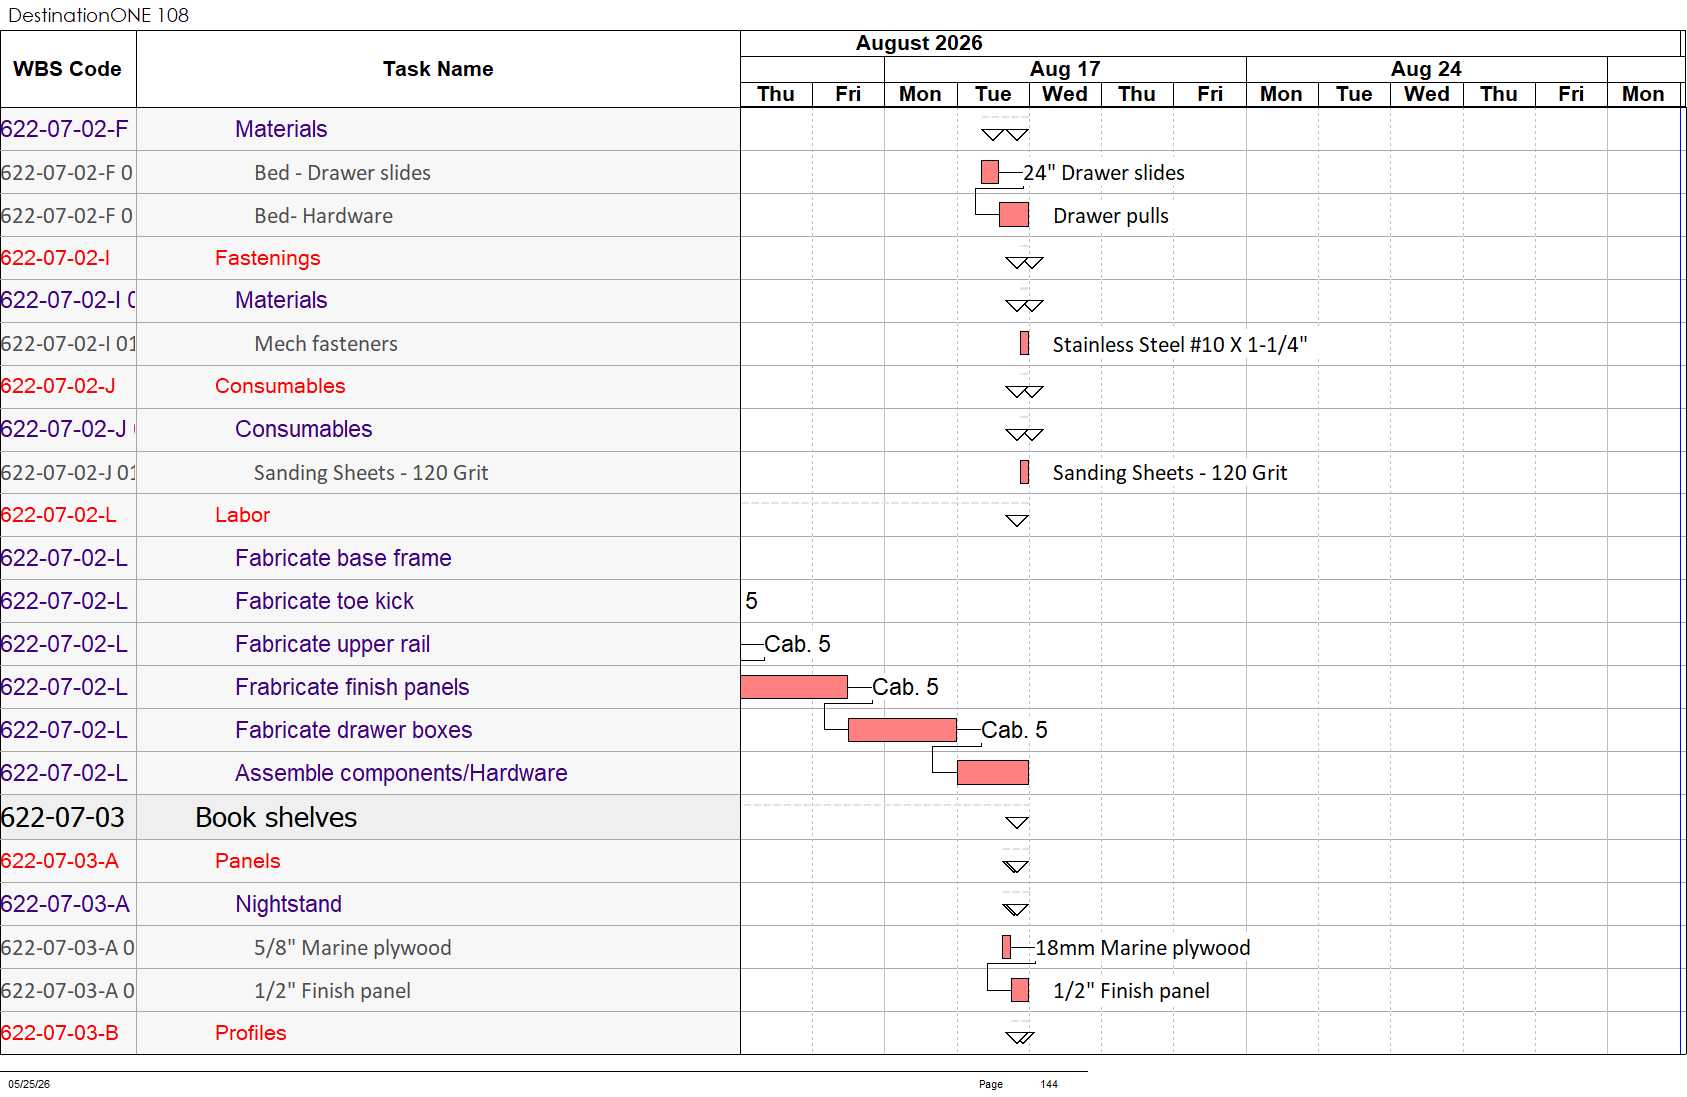Click the Drawer pulls Gantt bar
The height and width of the screenshot is (1097, 1687).
tap(1014, 215)
